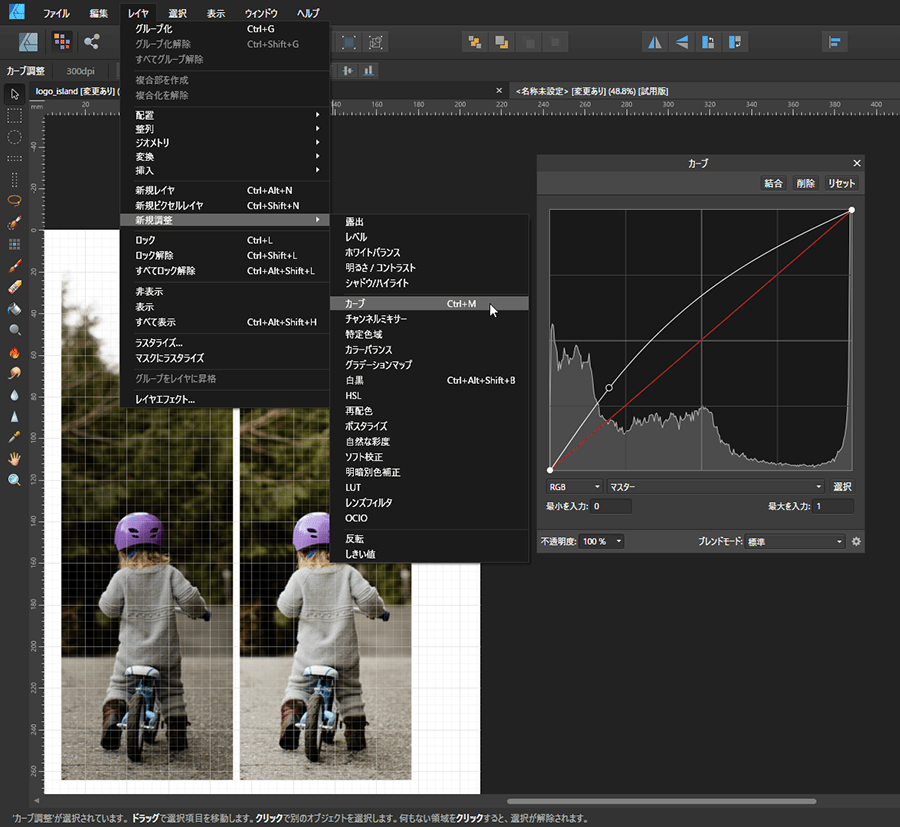Open the alignment toolbar icon
This screenshot has height=827, width=900.
click(834, 42)
